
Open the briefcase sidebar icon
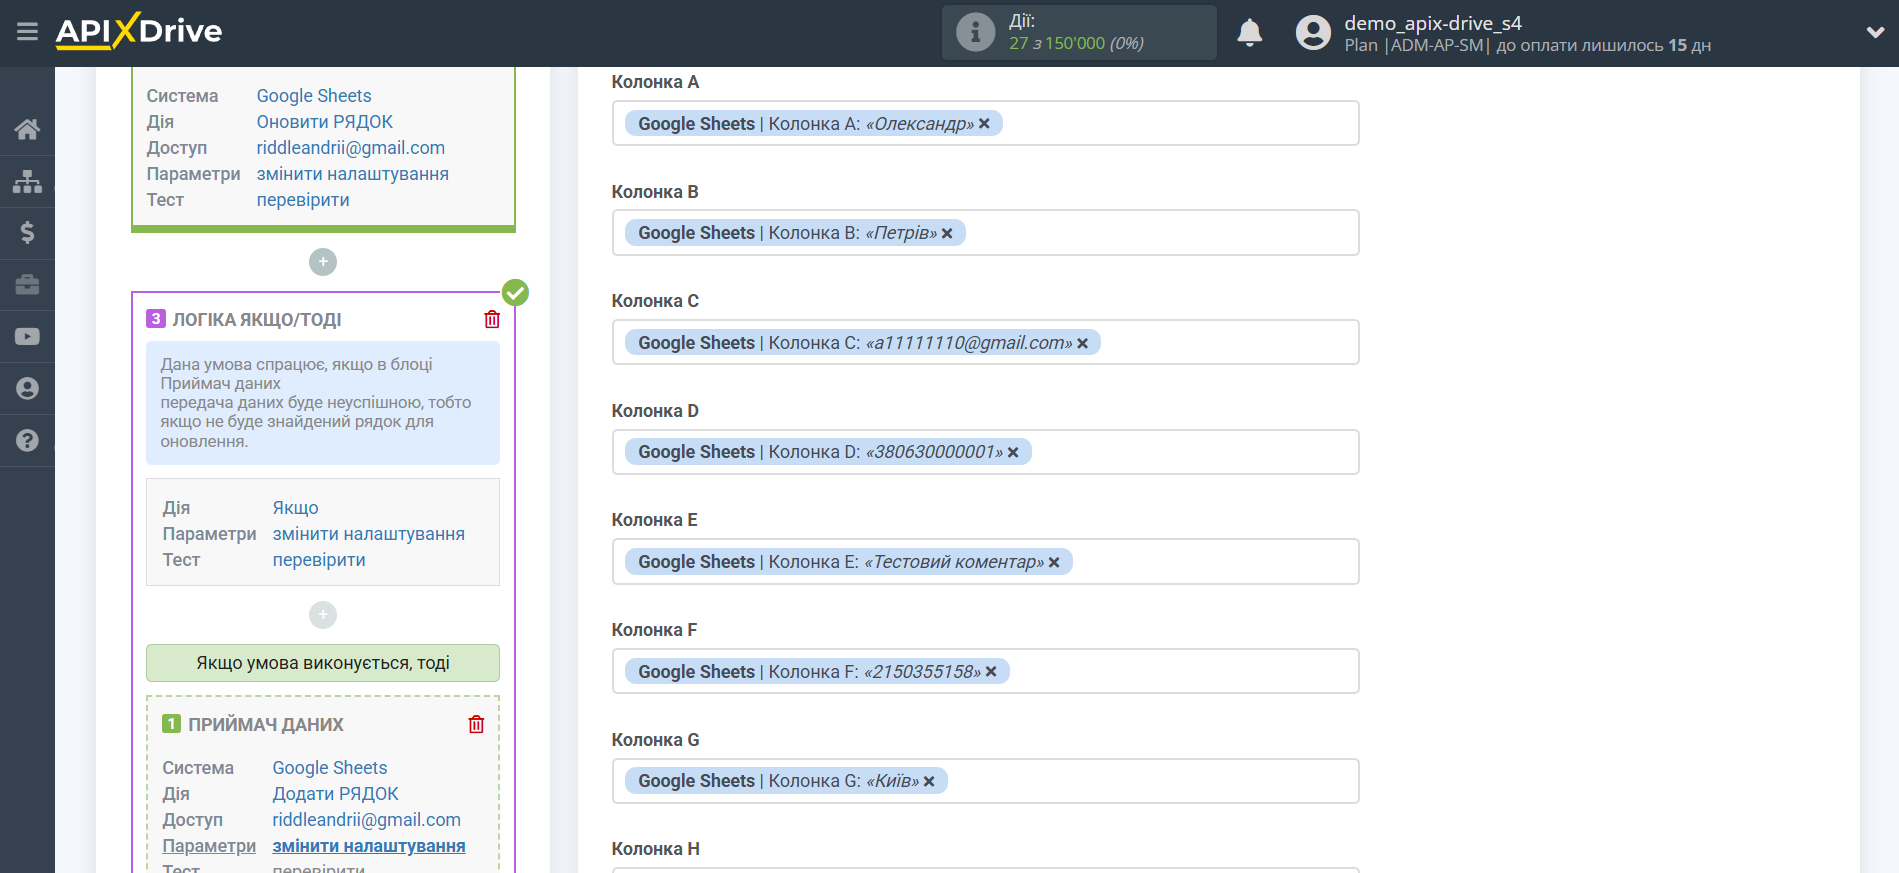pyautogui.click(x=27, y=285)
